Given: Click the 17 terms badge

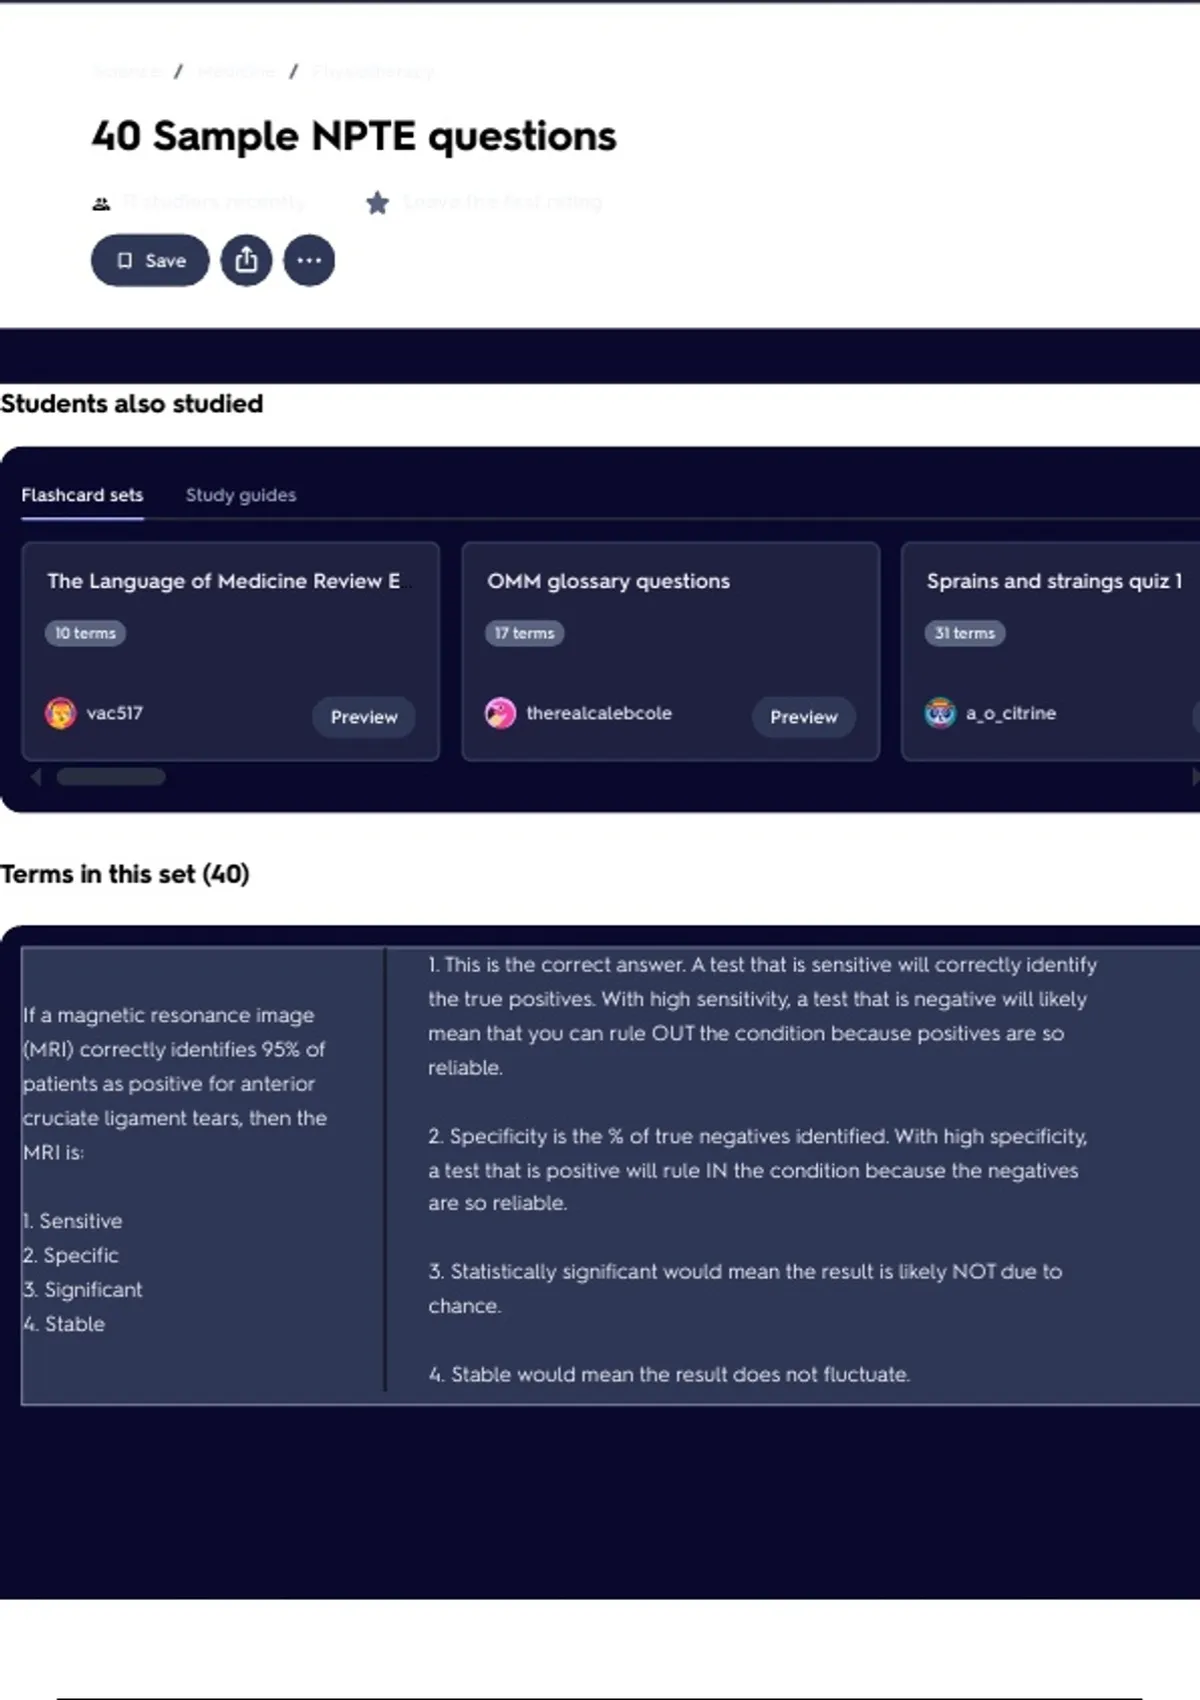Looking at the screenshot, I should pos(525,633).
